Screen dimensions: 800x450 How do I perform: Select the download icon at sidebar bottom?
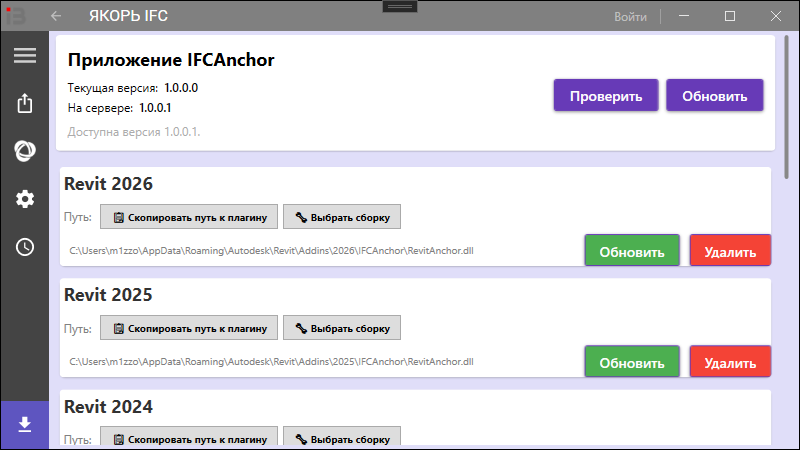click(24, 424)
